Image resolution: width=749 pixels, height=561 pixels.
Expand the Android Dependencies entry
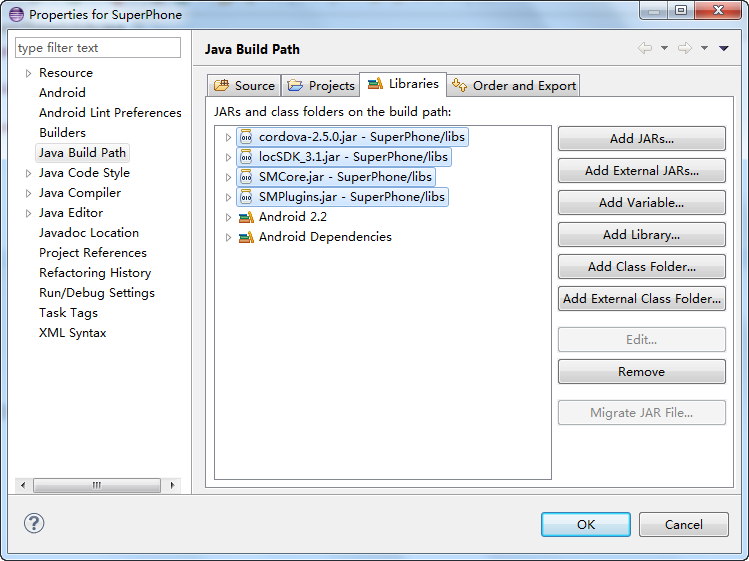pos(228,237)
